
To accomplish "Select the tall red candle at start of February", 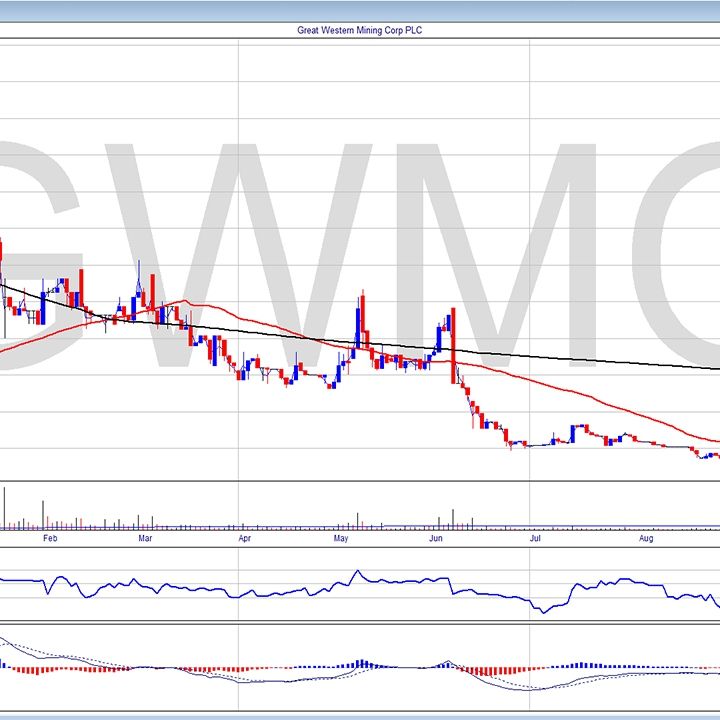I will [82, 290].
